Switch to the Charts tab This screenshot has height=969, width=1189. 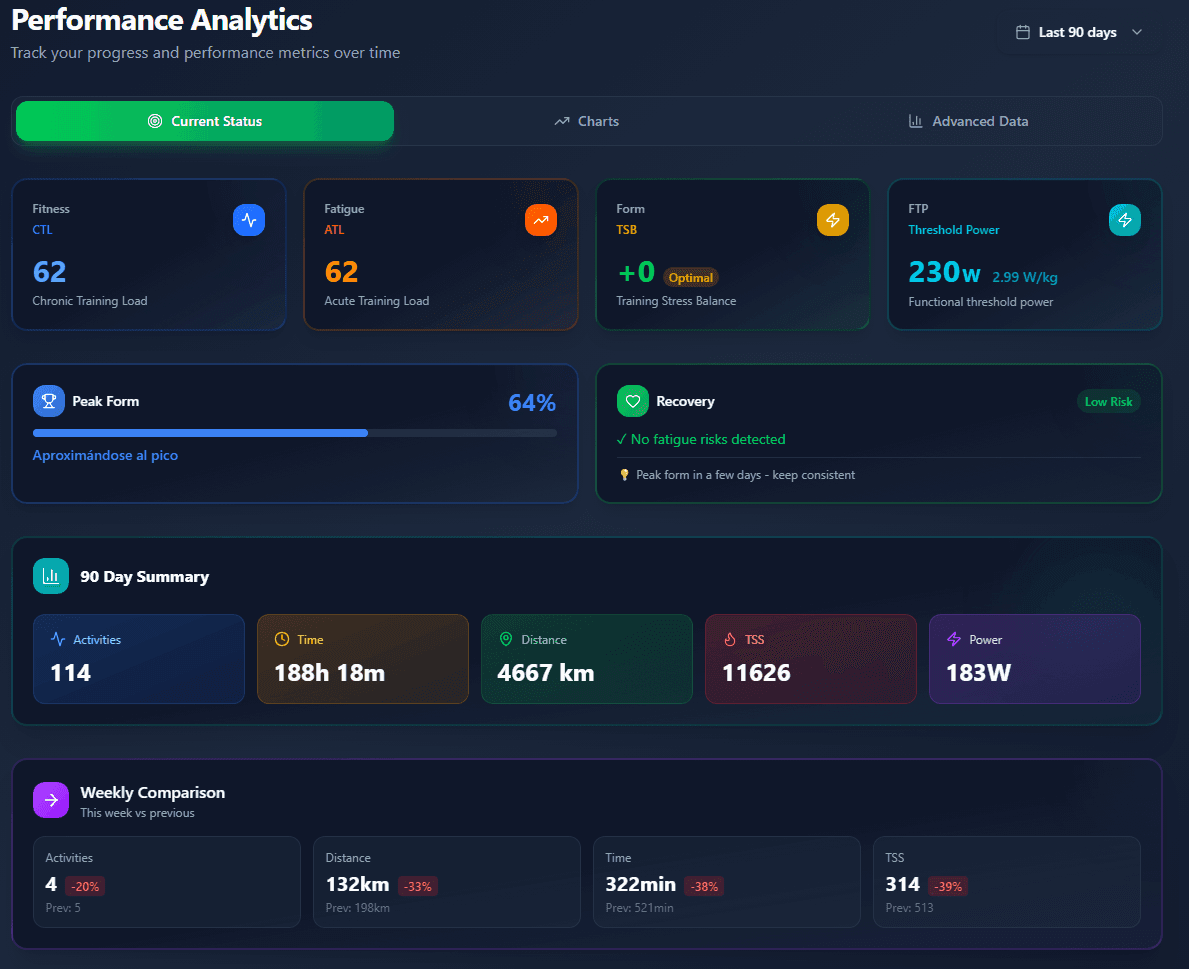pos(586,121)
